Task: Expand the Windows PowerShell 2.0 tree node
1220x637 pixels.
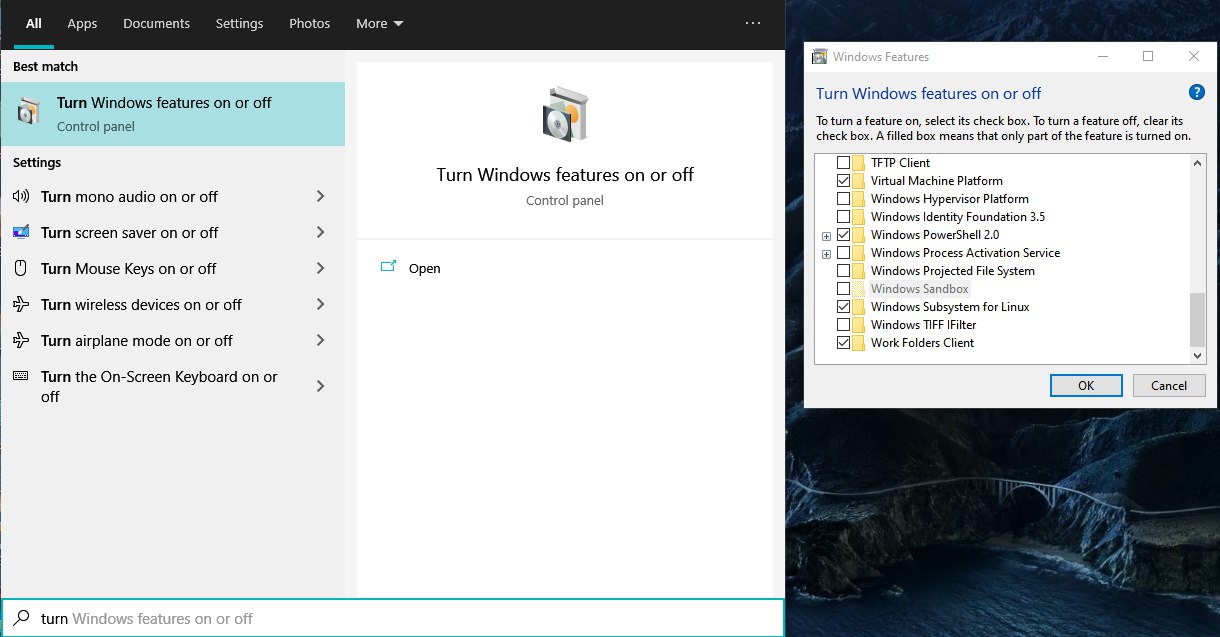Action: 826,236
